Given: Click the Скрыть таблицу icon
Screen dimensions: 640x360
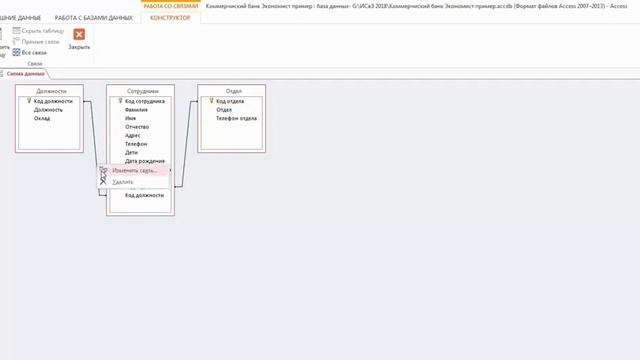Looking at the screenshot, I should [x=16, y=31].
